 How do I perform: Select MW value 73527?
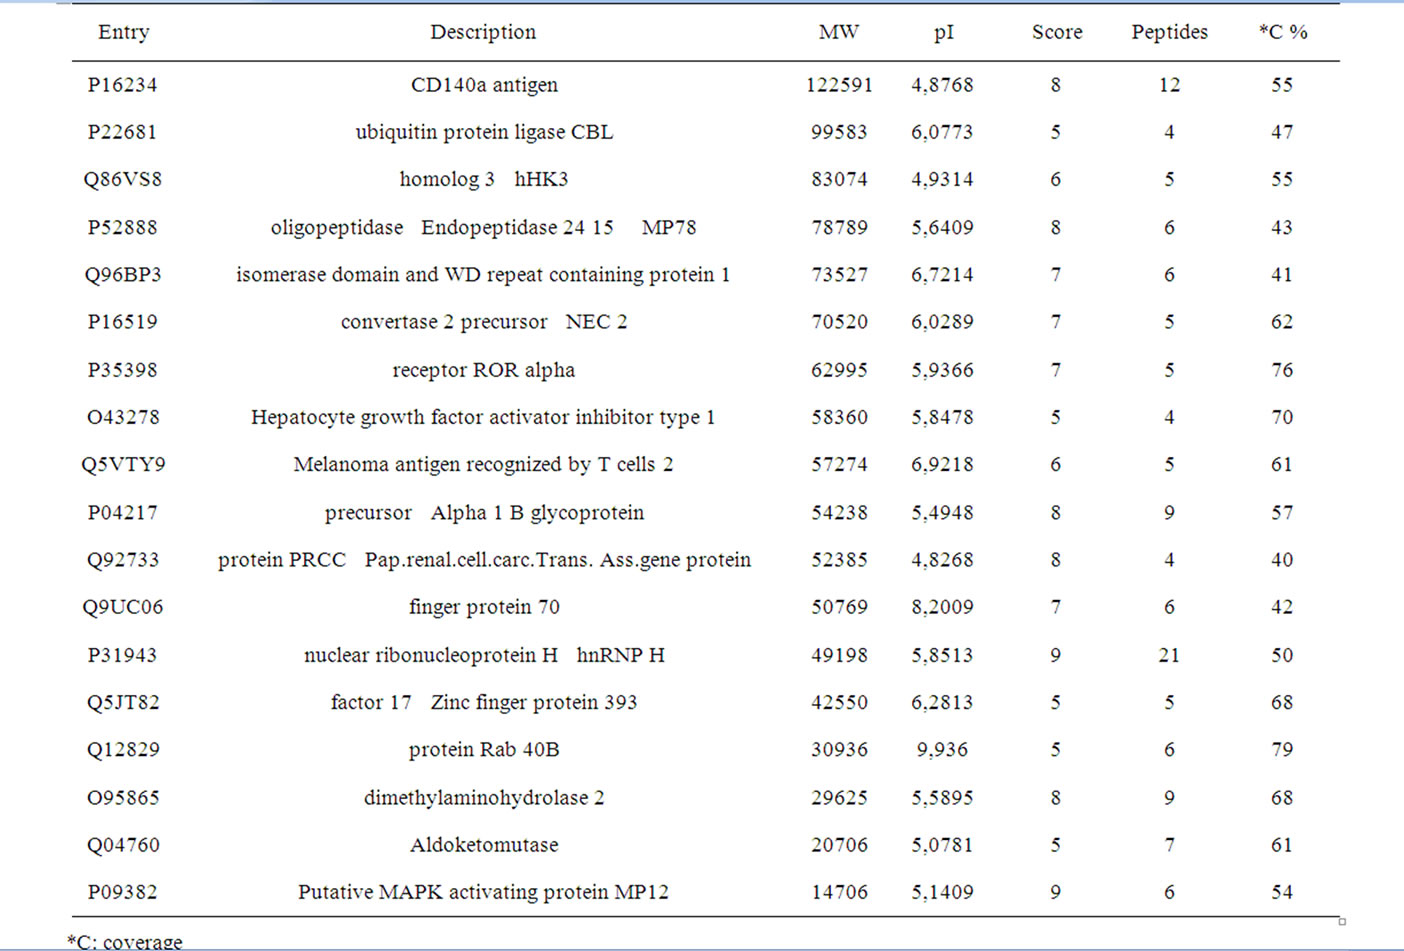[x=839, y=274]
